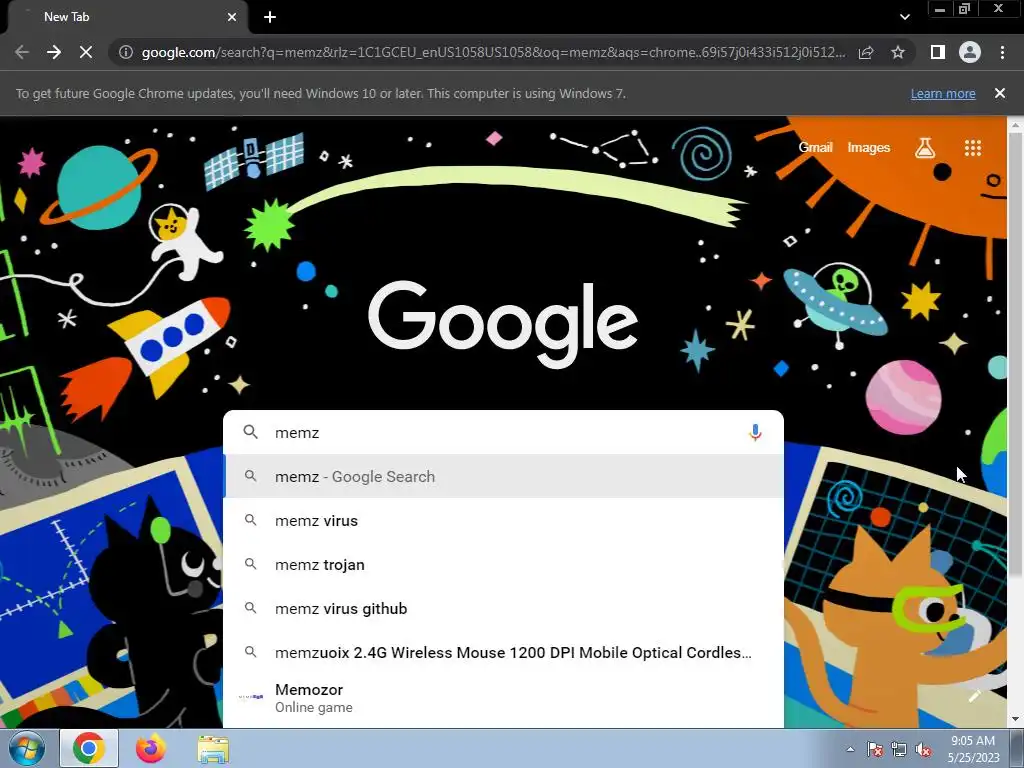The image size is (1024, 768).
Task: Share this page icon in address bar
Action: pyautogui.click(x=866, y=52)
